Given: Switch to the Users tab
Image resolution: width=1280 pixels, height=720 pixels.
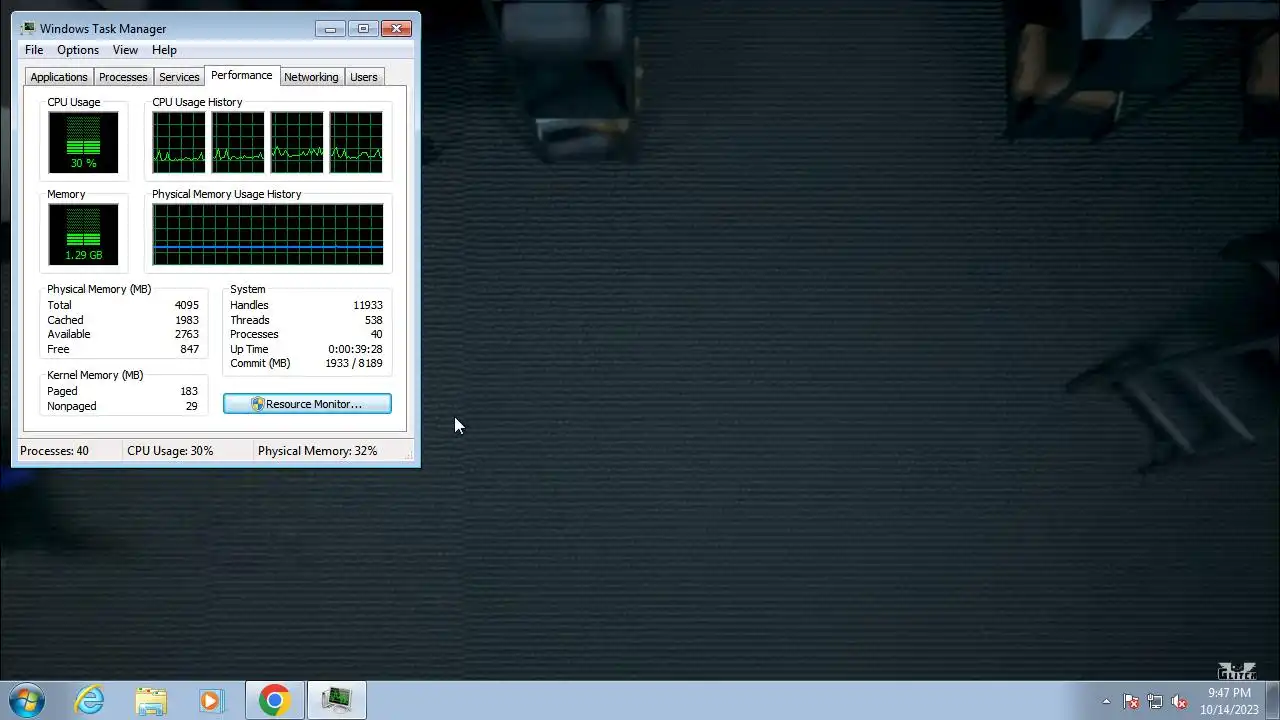Looking at the screenshot, I should coord(364,77).
